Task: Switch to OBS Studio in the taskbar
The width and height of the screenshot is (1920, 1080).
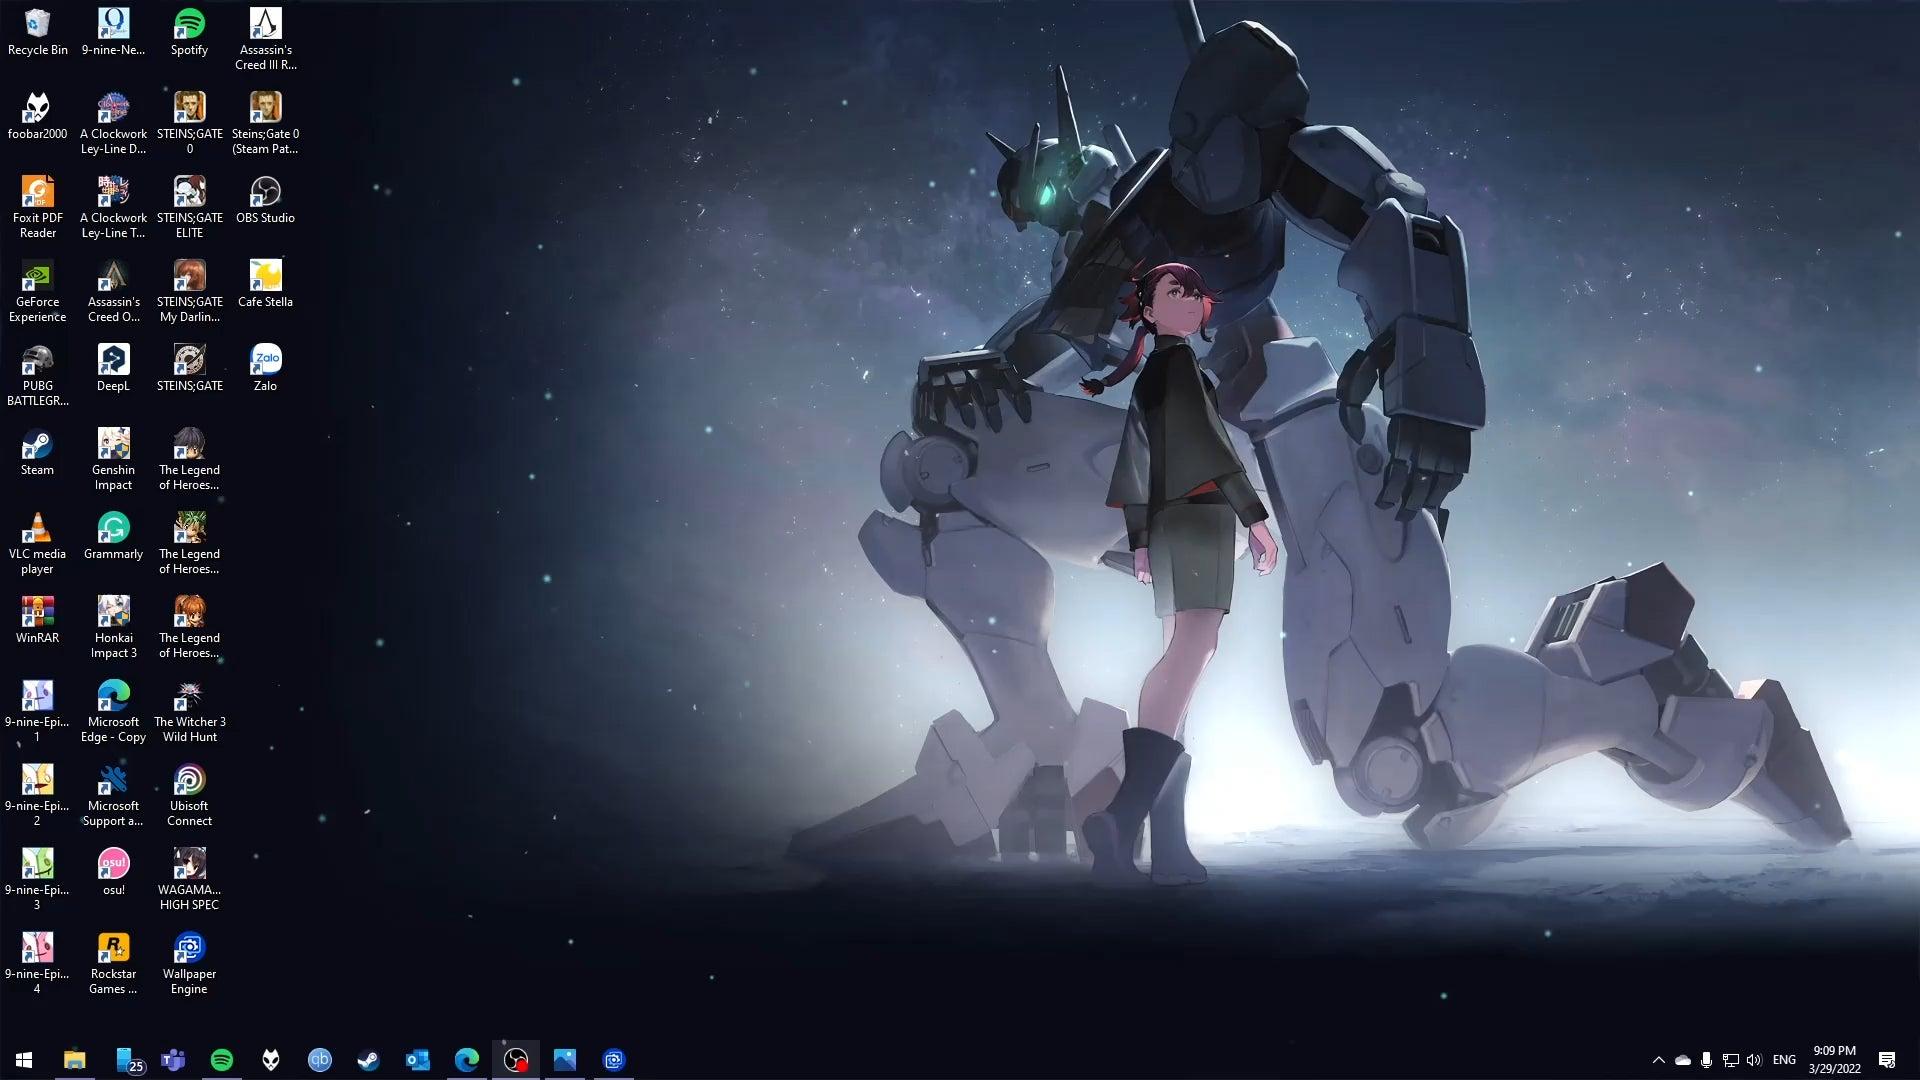Action: 516,1059
